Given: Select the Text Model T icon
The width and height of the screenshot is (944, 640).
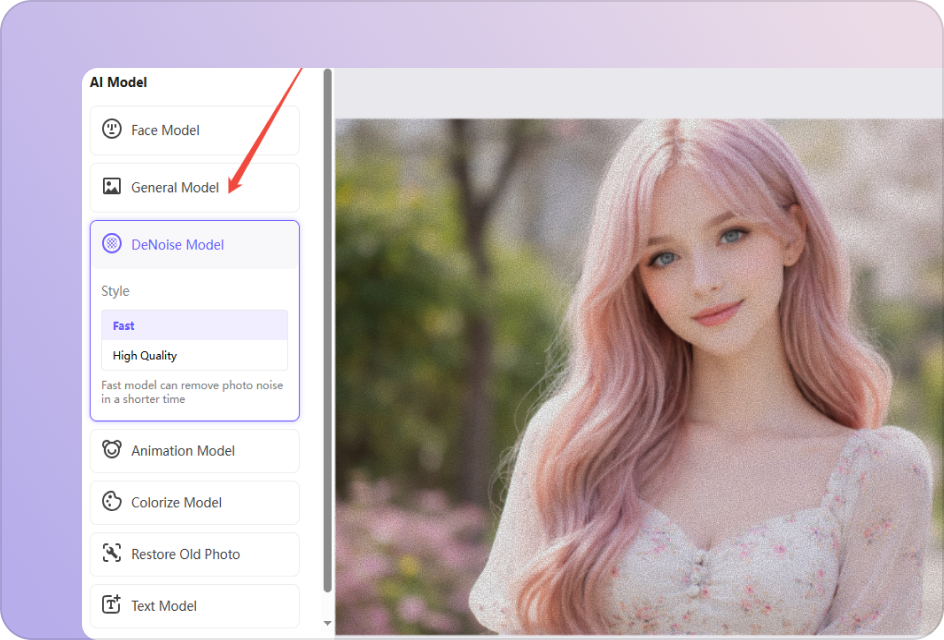Looking at the screenshot, I should coord(114,606).
